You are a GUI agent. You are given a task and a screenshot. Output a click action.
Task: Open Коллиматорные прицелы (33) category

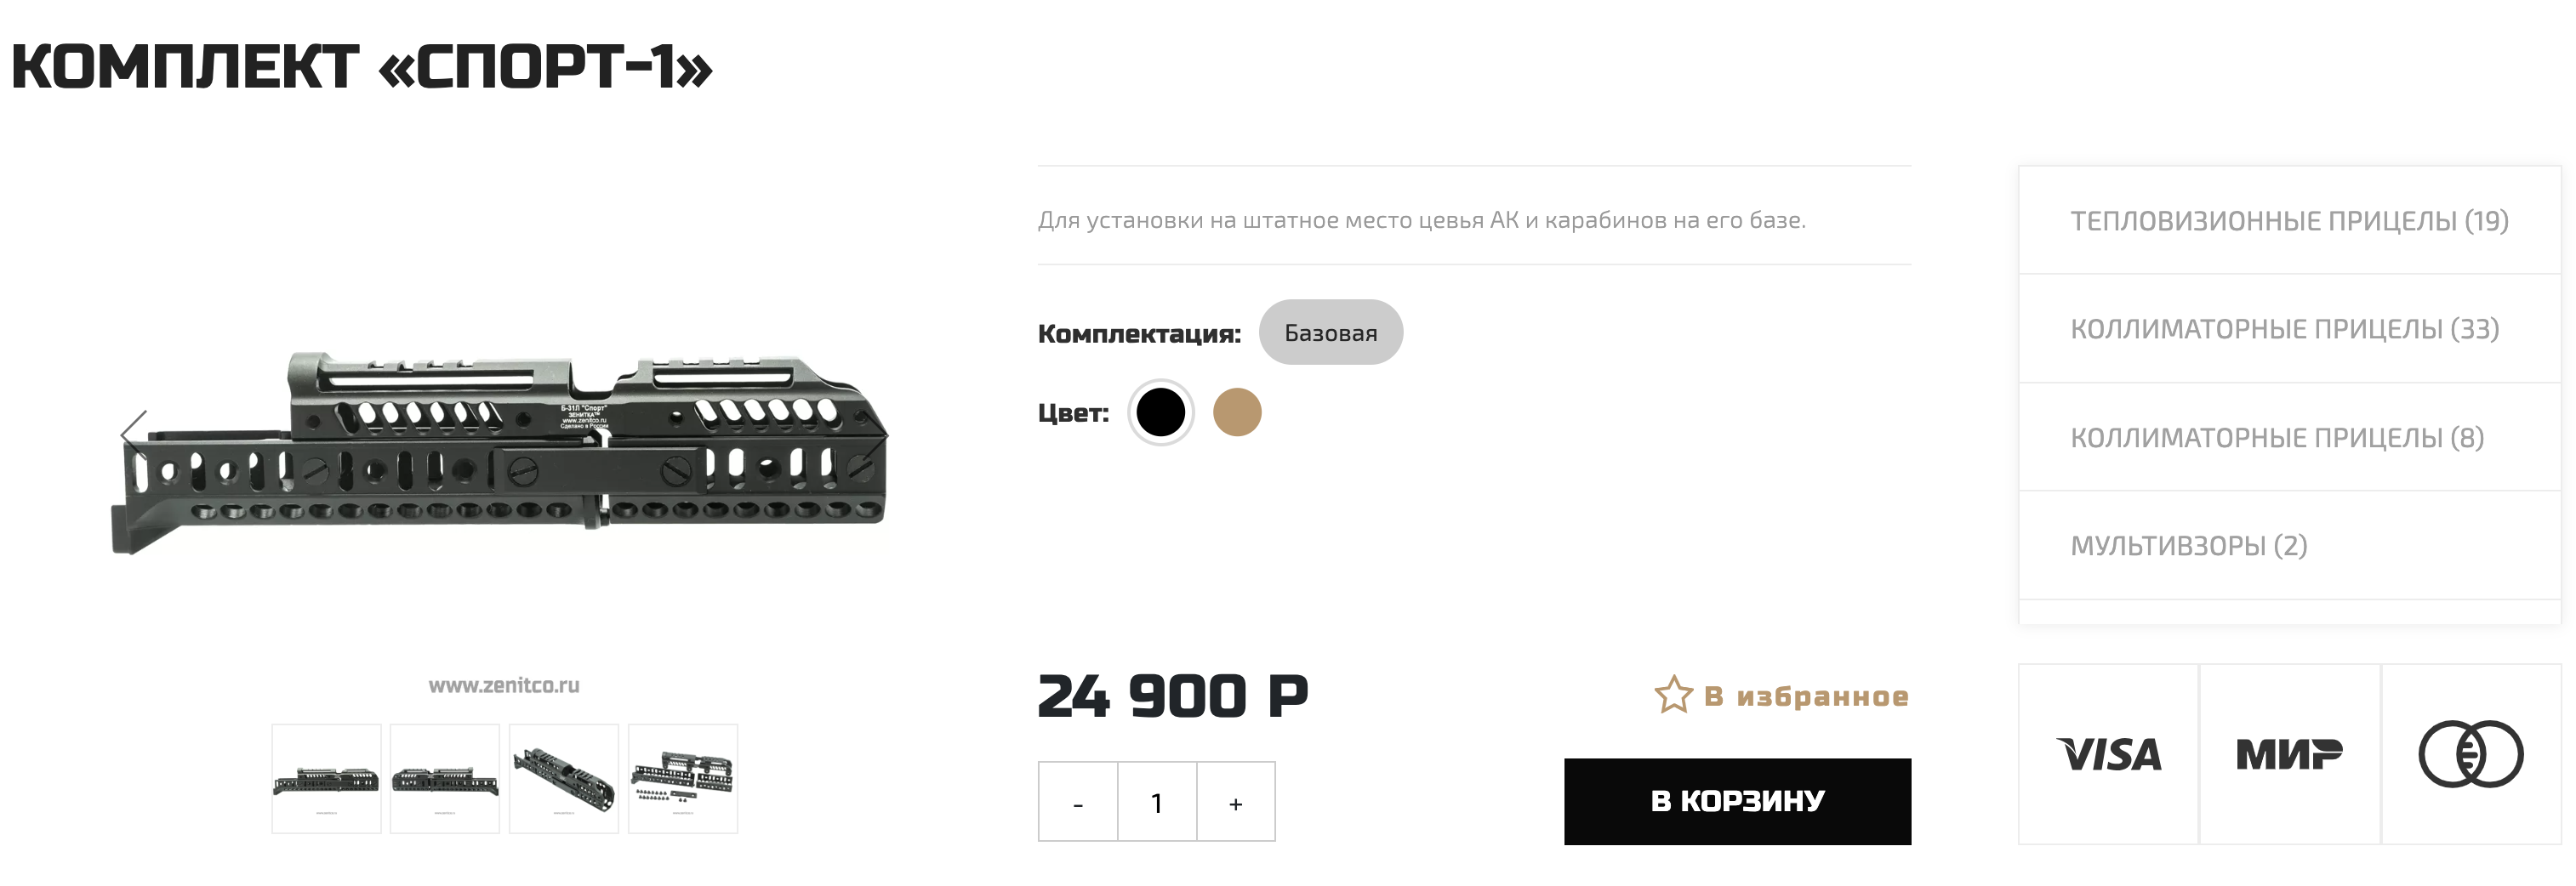2284,329
